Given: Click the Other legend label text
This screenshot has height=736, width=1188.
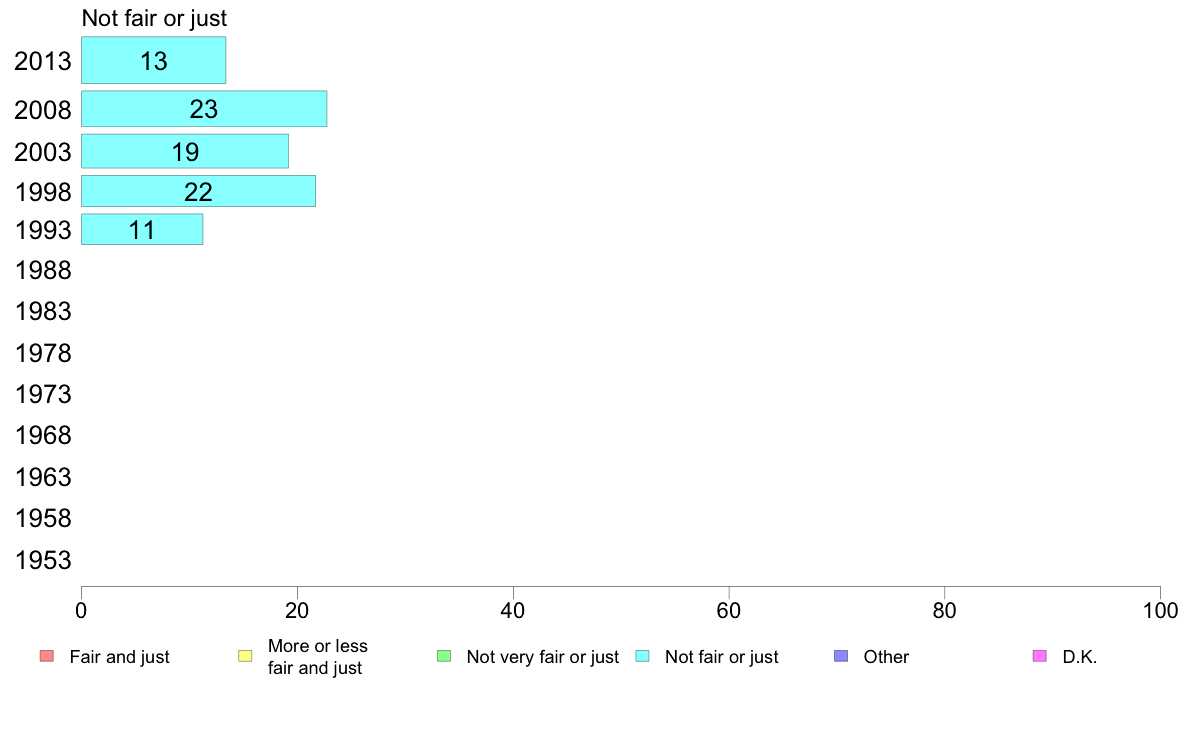Looking at the screenshot, I should [x=886, y=657].
